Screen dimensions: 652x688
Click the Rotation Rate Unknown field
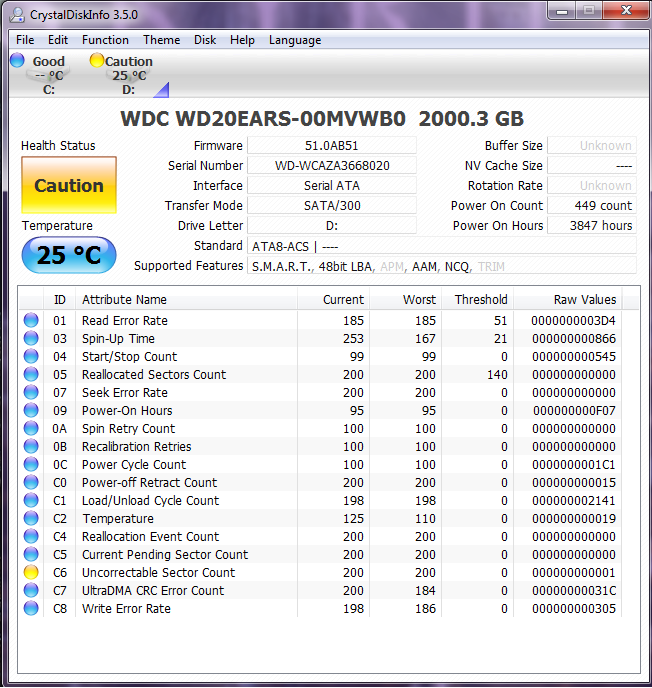pyautogui.click(x=592, y=186)
